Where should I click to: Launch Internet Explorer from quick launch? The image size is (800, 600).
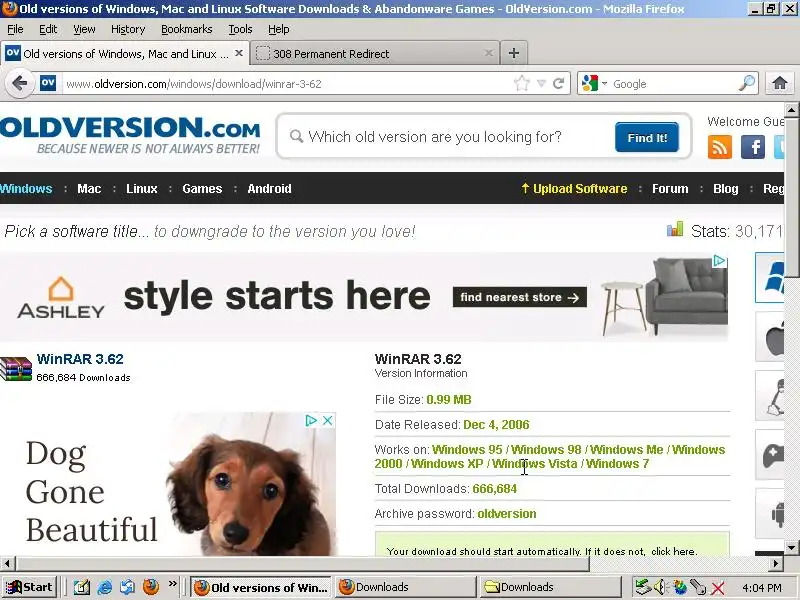[x=105, y=587]
